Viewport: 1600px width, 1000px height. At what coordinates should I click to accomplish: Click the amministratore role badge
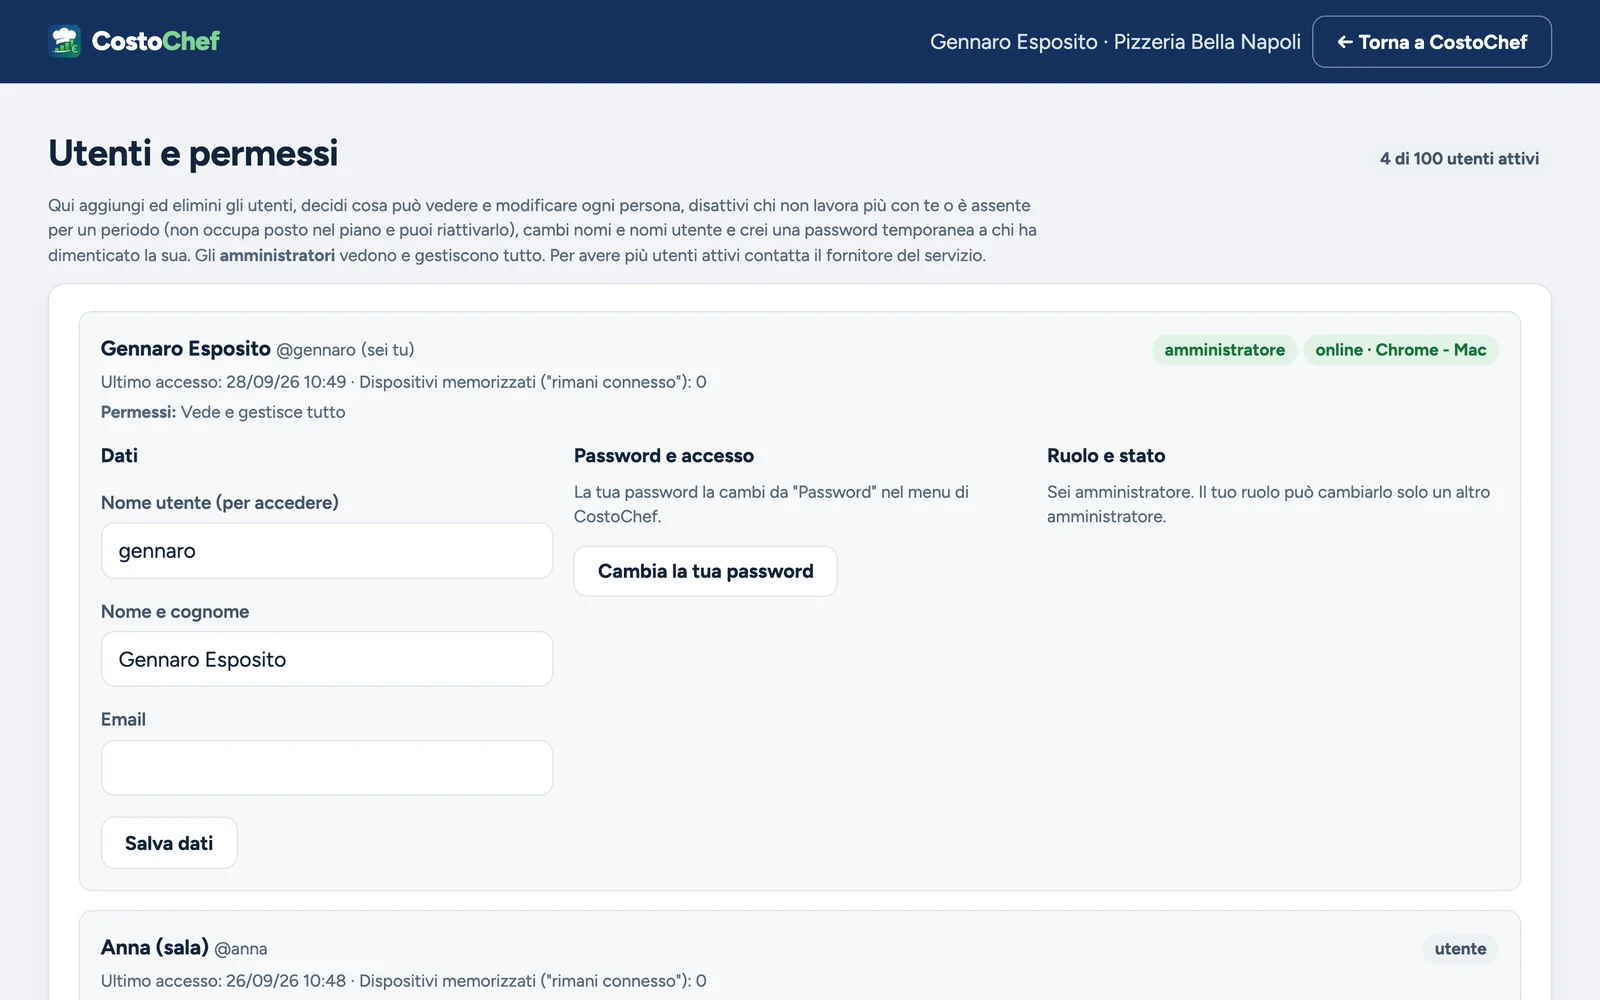pos(1224,350)
